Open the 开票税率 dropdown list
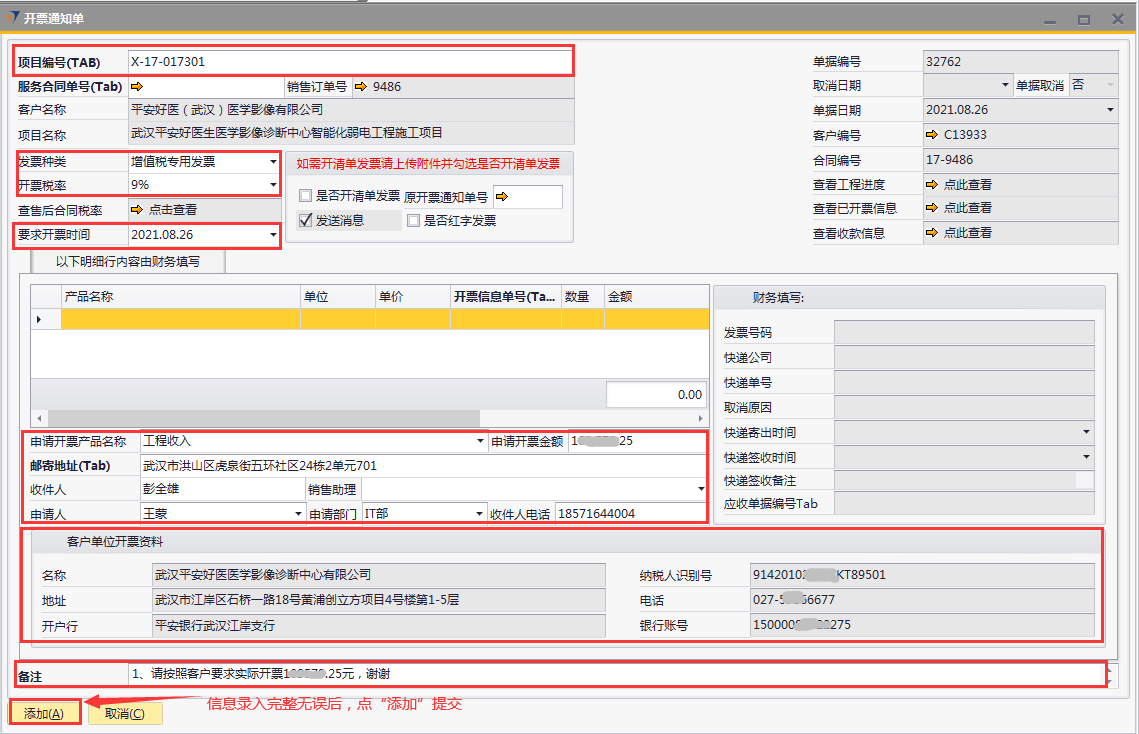1139x734 pixels. 271,185
